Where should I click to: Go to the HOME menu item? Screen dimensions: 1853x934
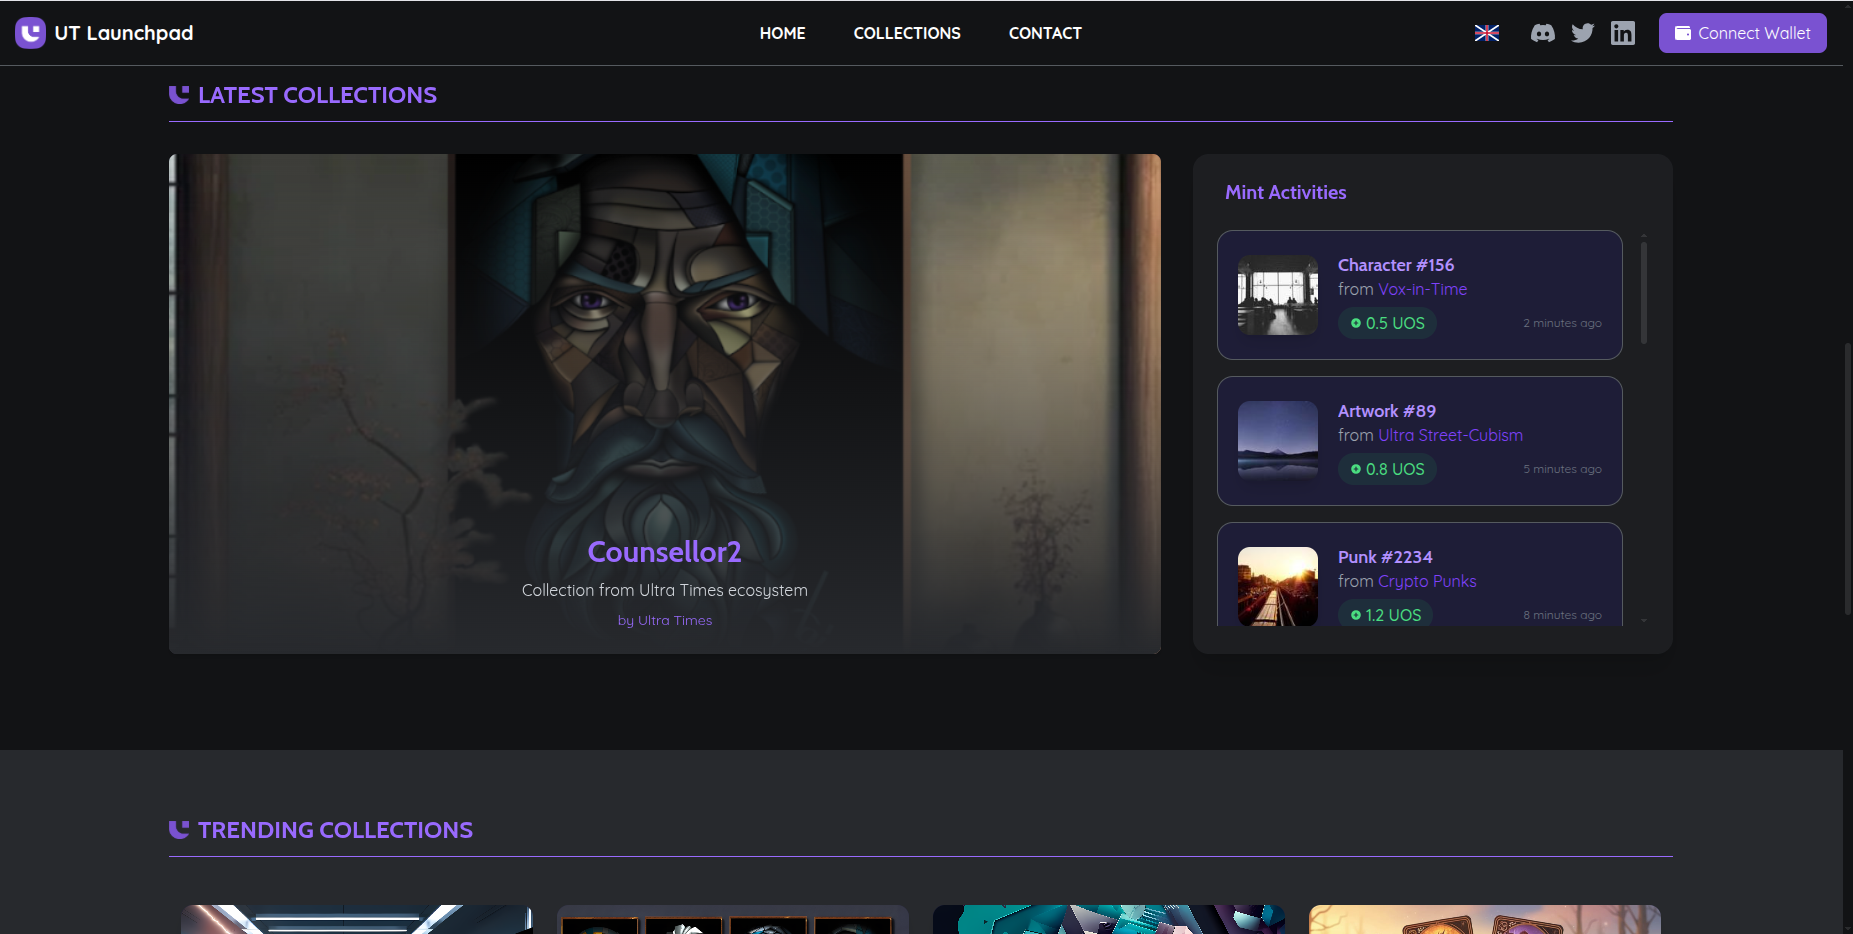(x=782, y=33)
